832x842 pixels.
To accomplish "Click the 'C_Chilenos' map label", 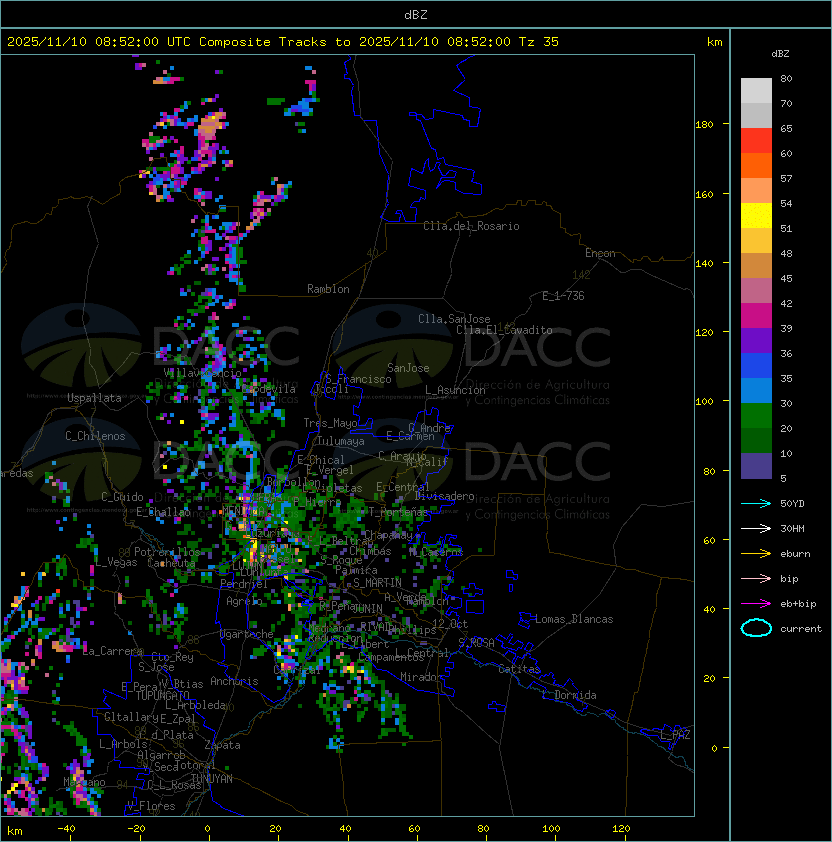I will pyautogui.click(x=95, y=436).
